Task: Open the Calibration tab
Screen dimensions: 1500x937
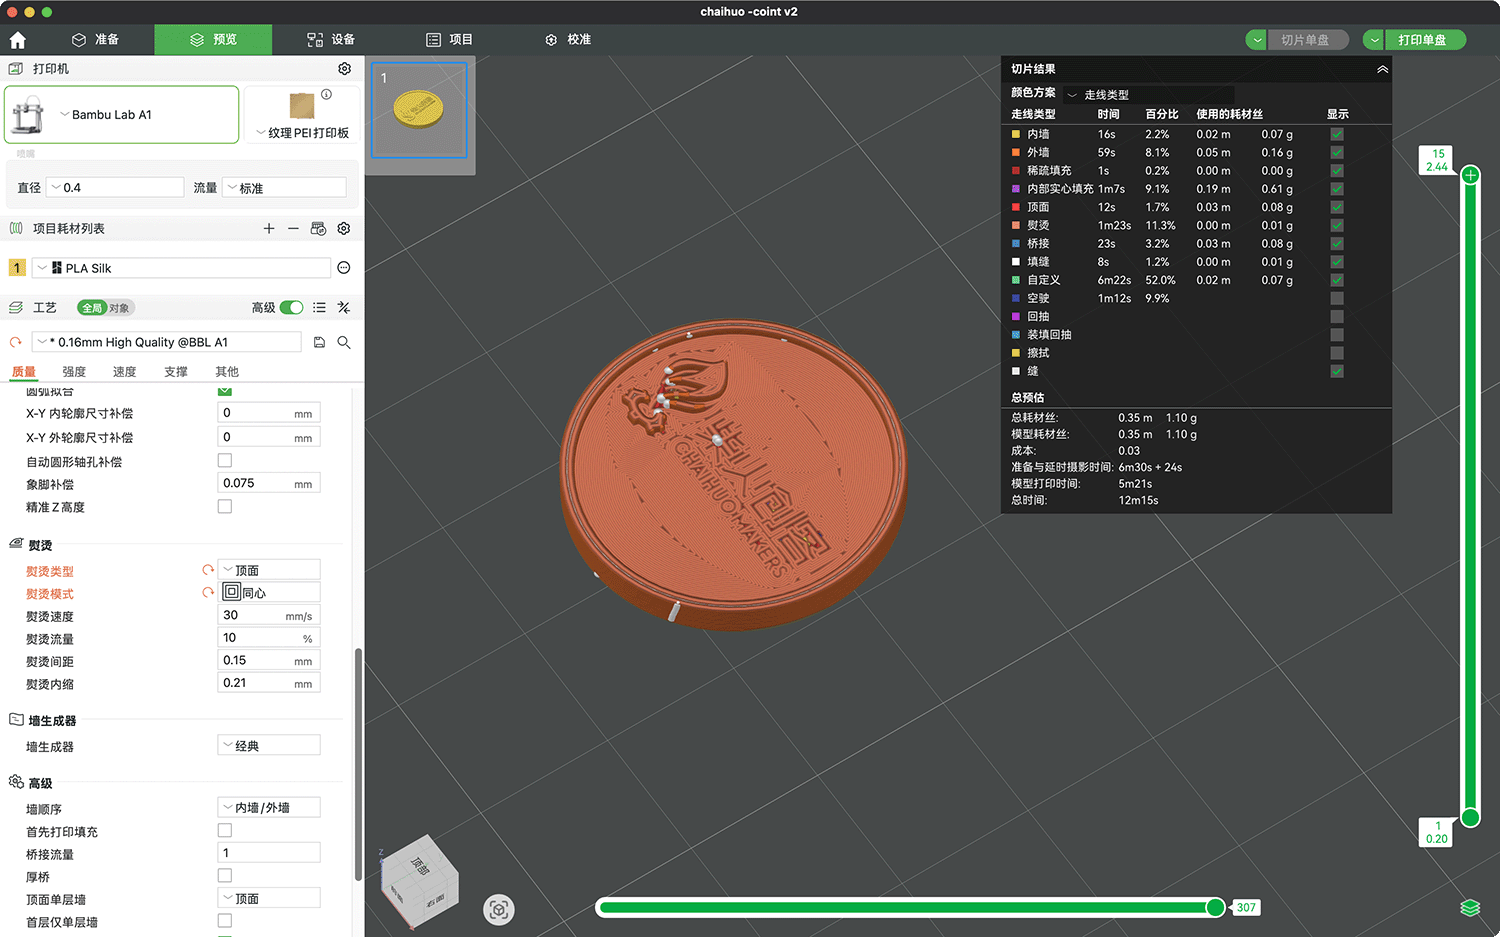Action: point(568,40)
